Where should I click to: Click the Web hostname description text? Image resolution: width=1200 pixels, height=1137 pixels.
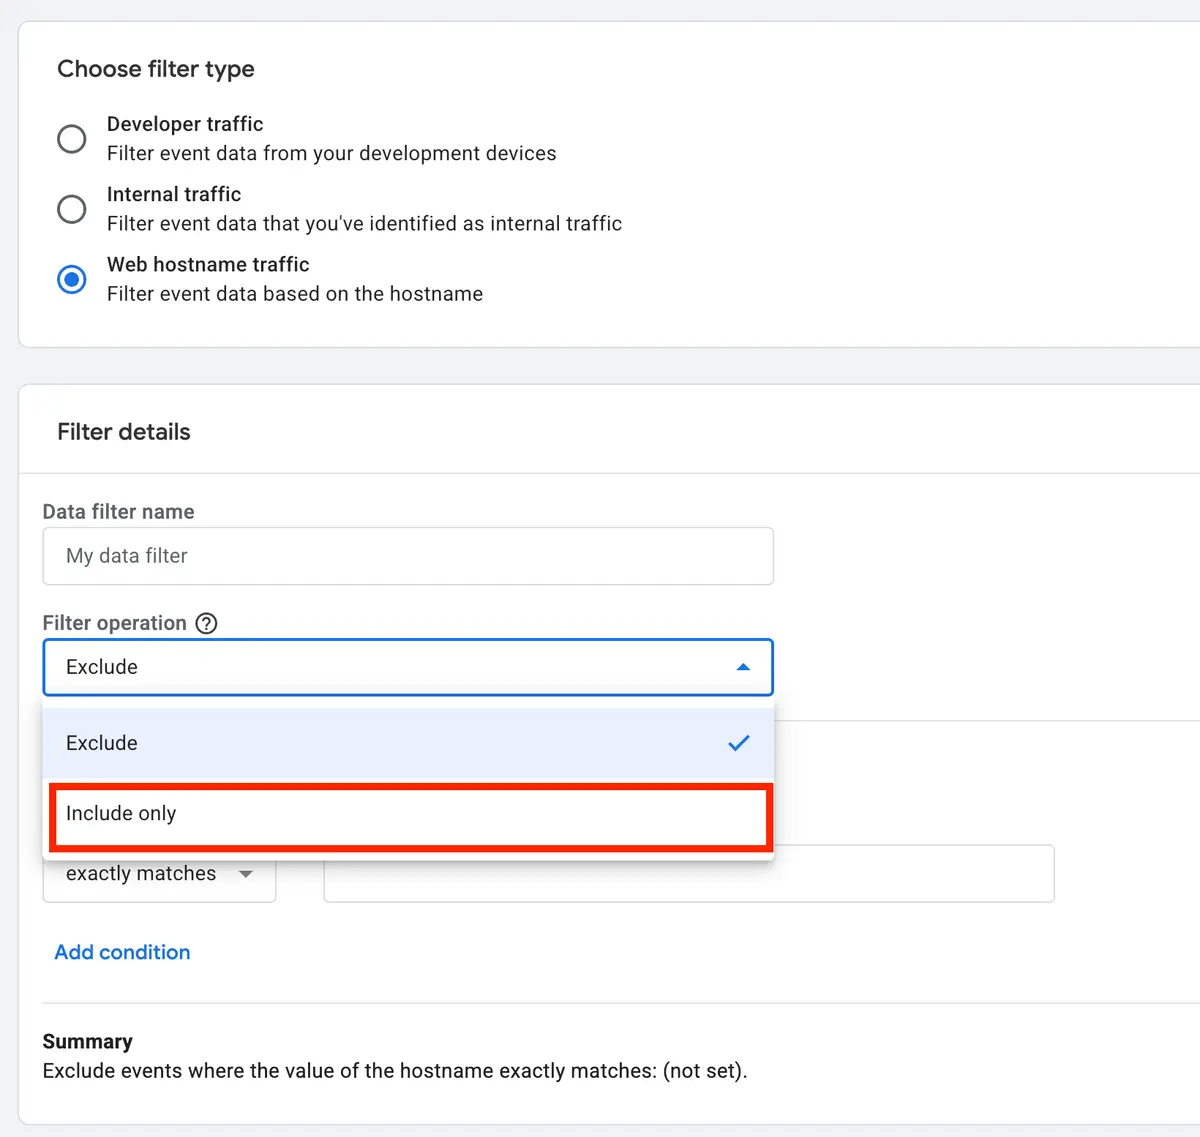[x=295, y=293]
